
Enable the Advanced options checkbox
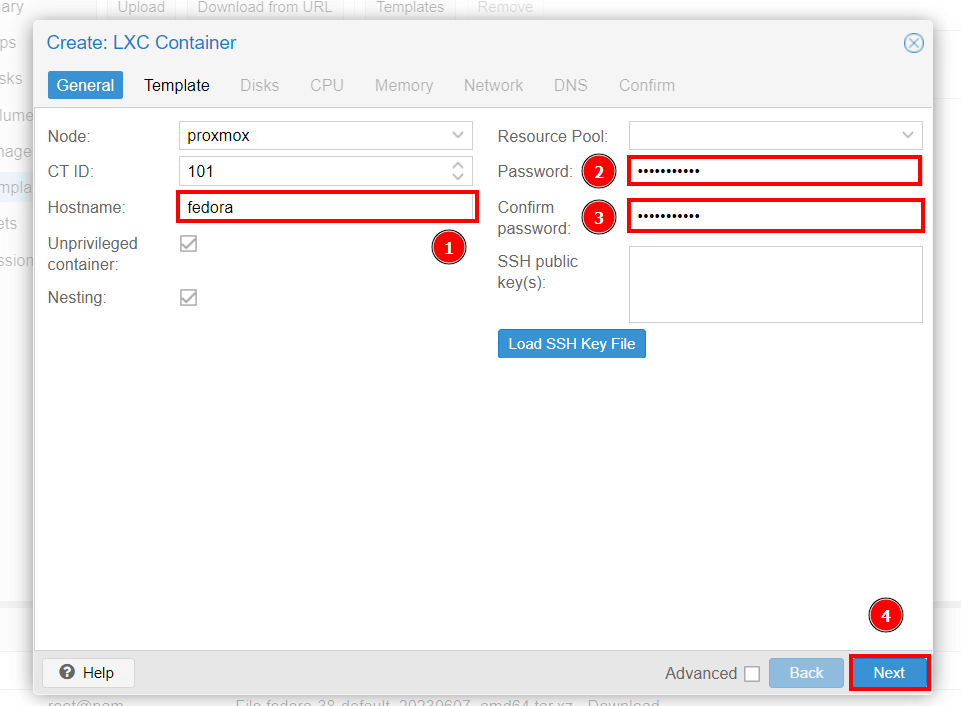point(752,674)
